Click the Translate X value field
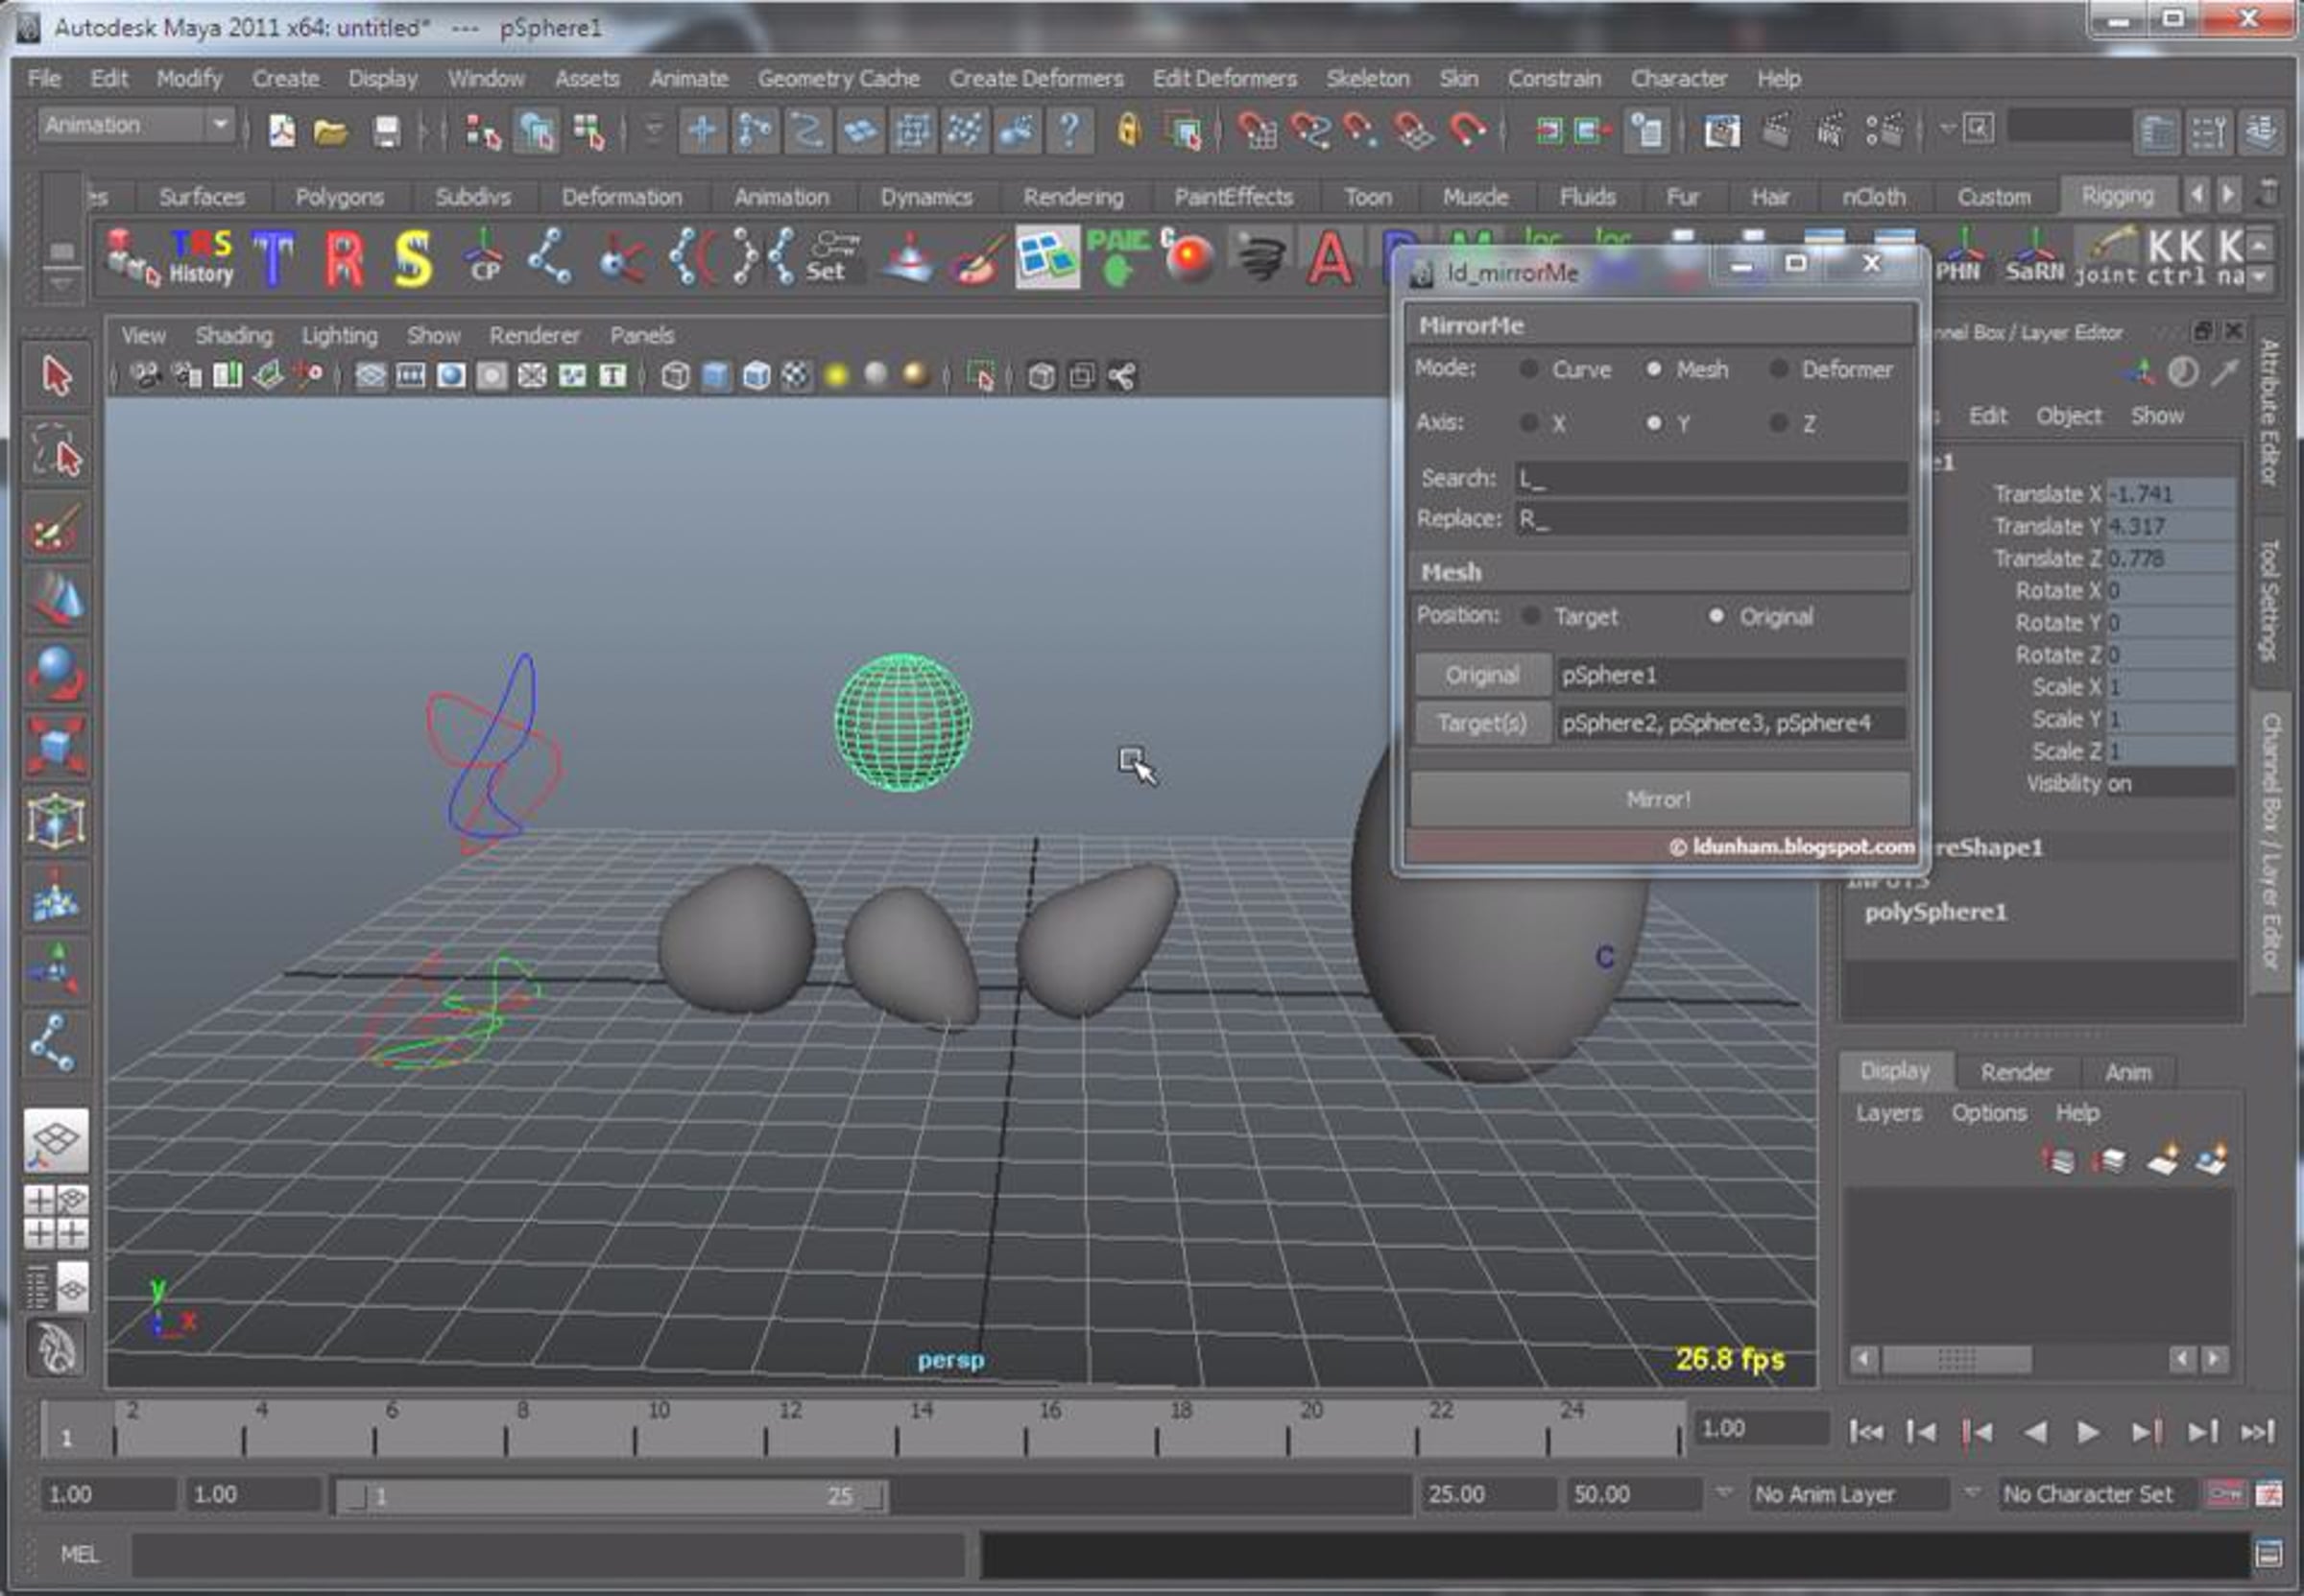Viewport: 2304px width, 1596px height. (2170, 494)
